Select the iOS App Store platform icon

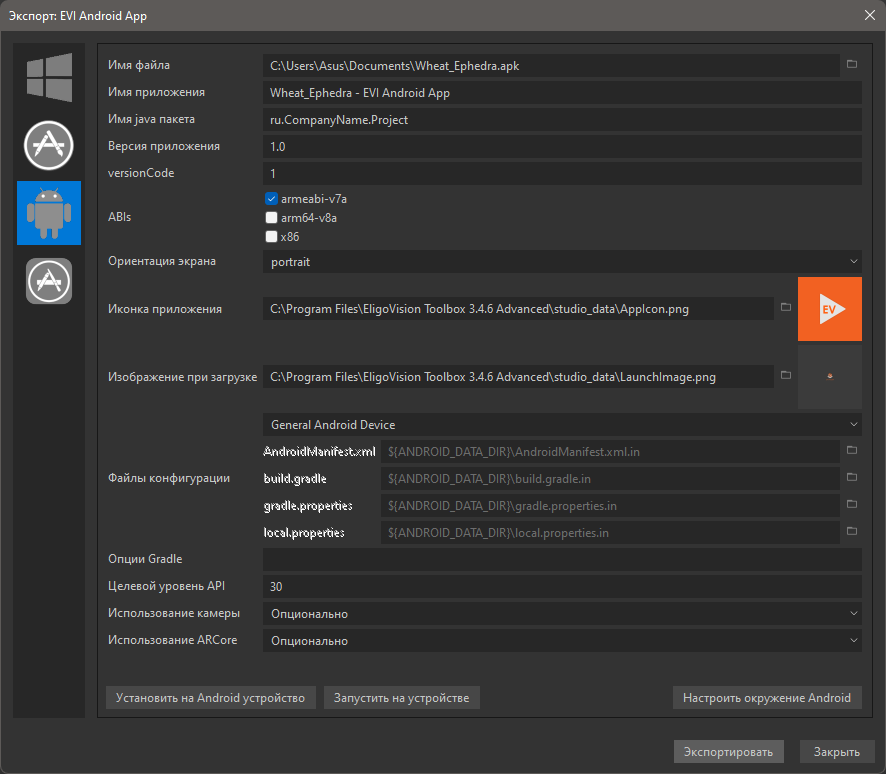(49, 281)
